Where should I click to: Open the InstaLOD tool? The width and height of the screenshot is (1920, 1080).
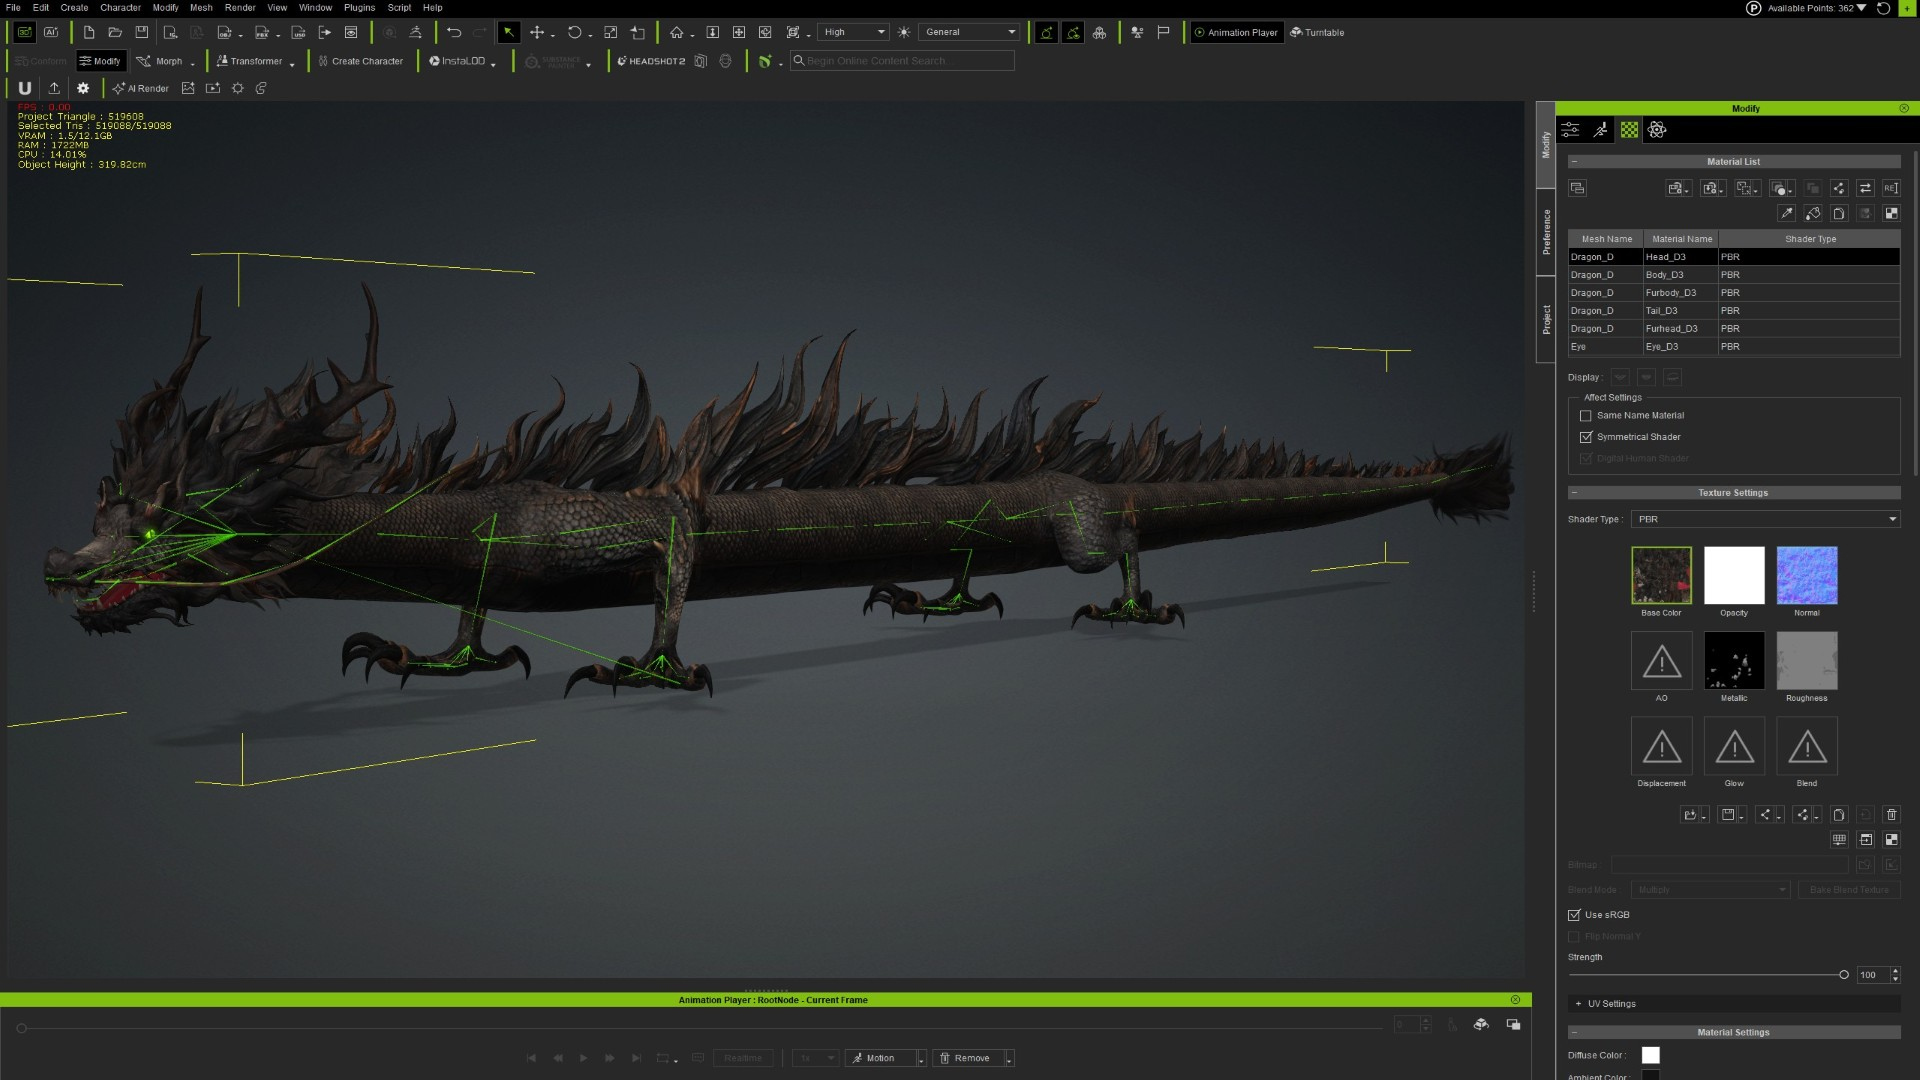(458, 61)
